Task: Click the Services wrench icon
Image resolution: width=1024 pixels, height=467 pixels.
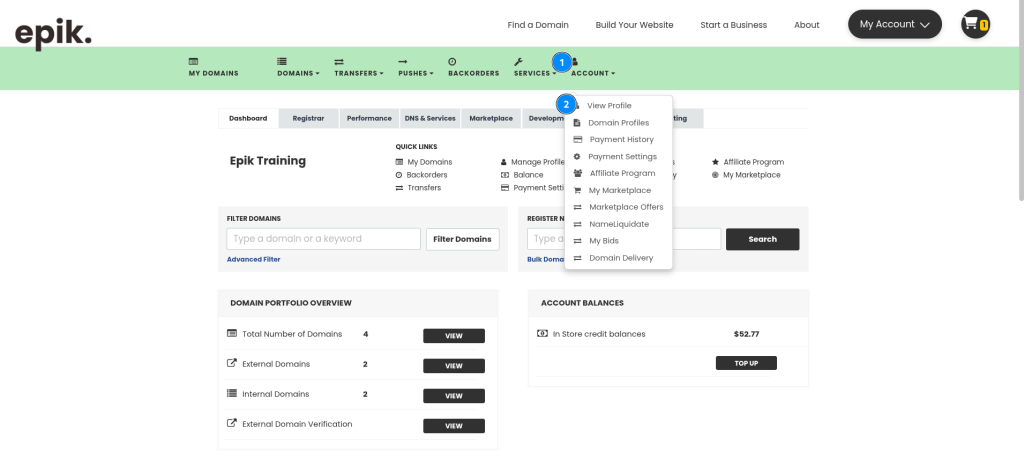Action: coord(519,61)
